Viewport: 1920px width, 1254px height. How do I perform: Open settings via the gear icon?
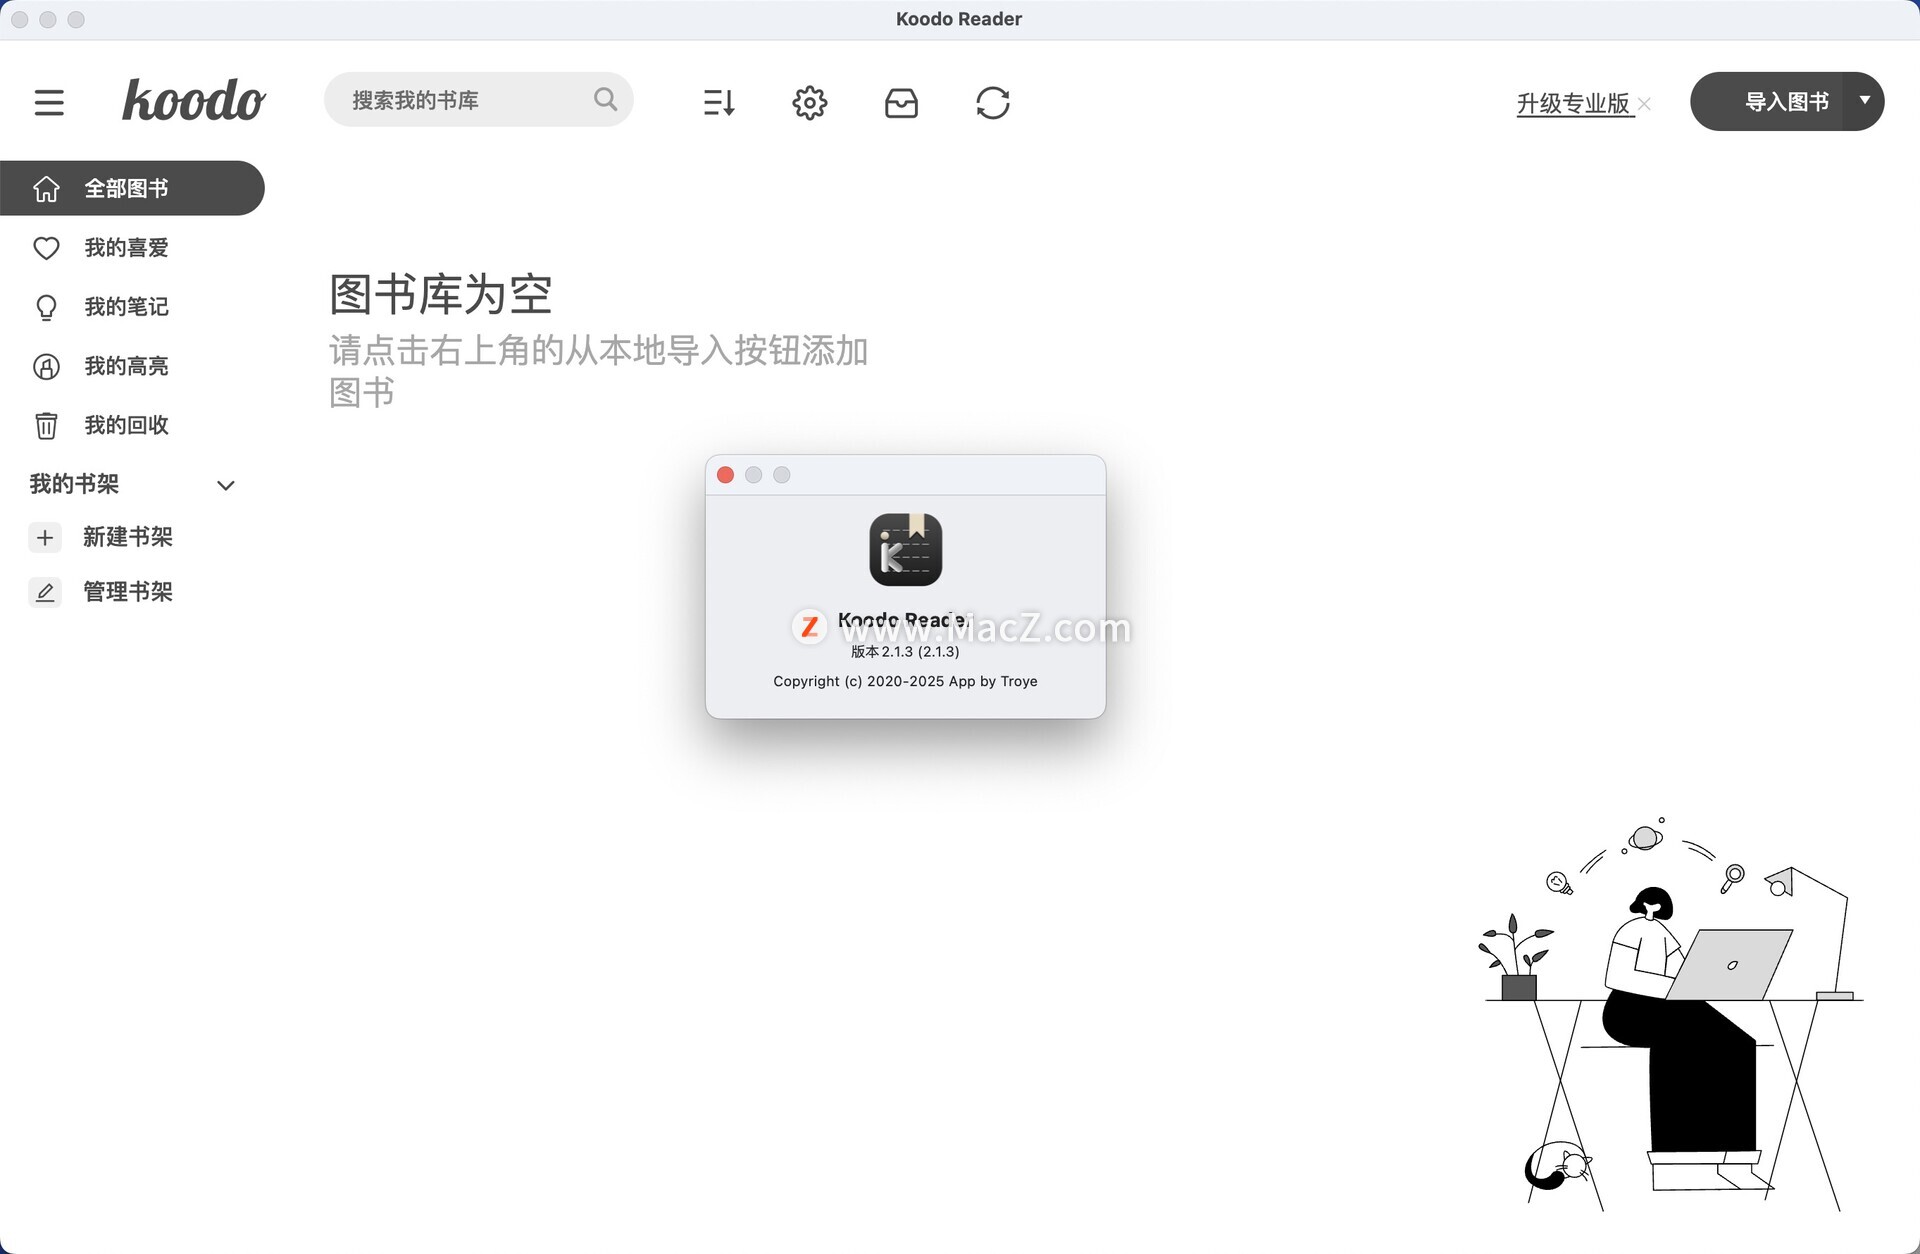[x=810, y=102]
